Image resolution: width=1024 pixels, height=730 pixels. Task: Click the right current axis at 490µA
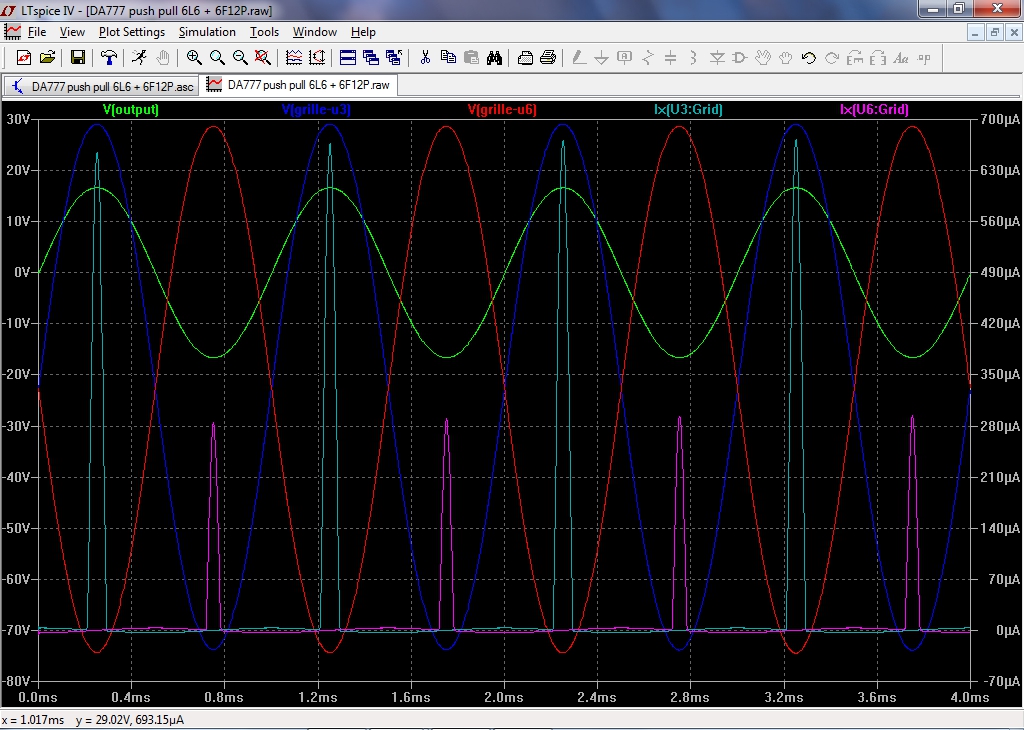(999, 272)
